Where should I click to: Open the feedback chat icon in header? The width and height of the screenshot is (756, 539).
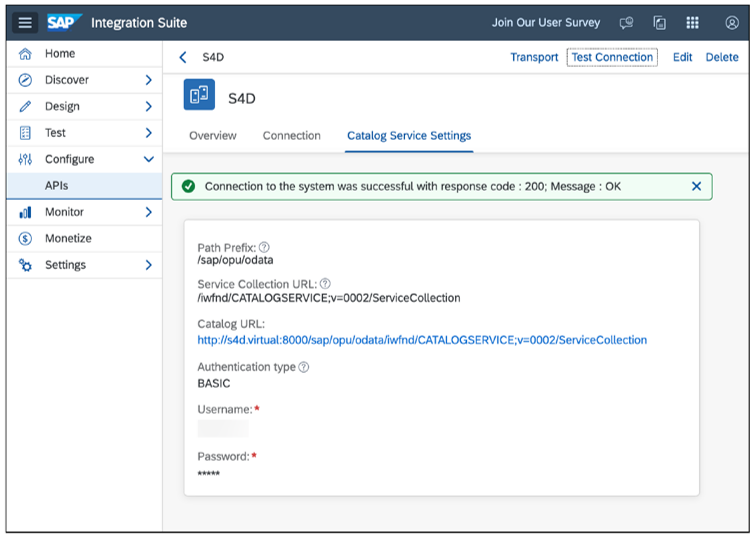[626, 23]
